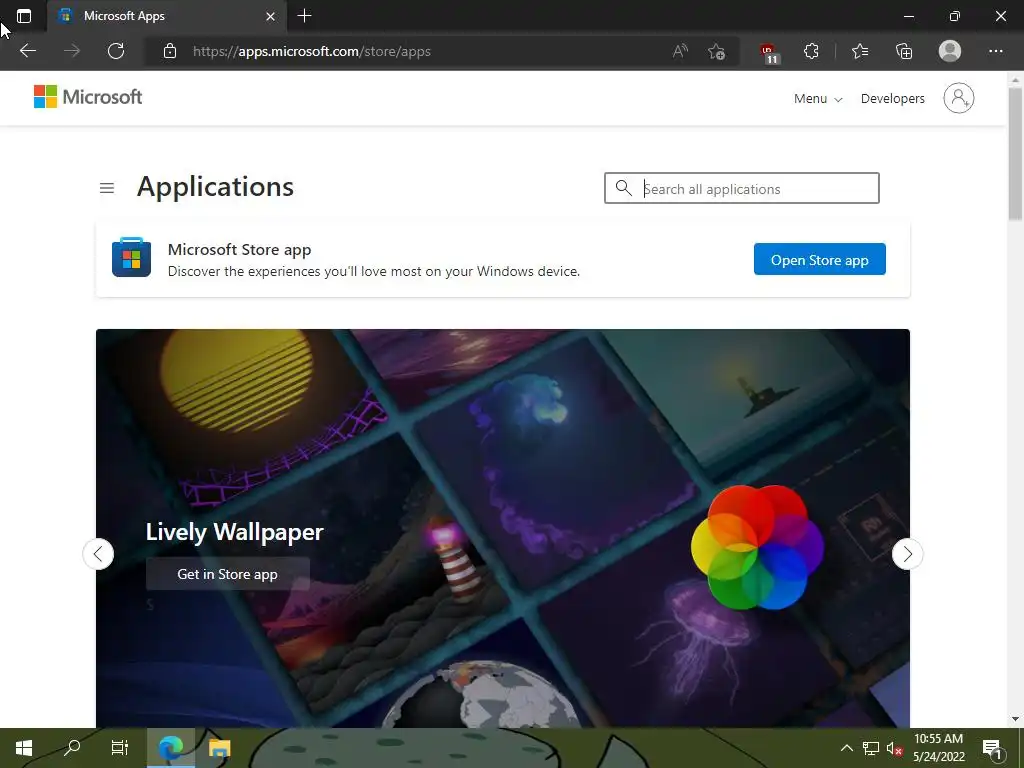Open the Developers link
This screenshot has width=1024, height=768.
click(x=892, y=99)
